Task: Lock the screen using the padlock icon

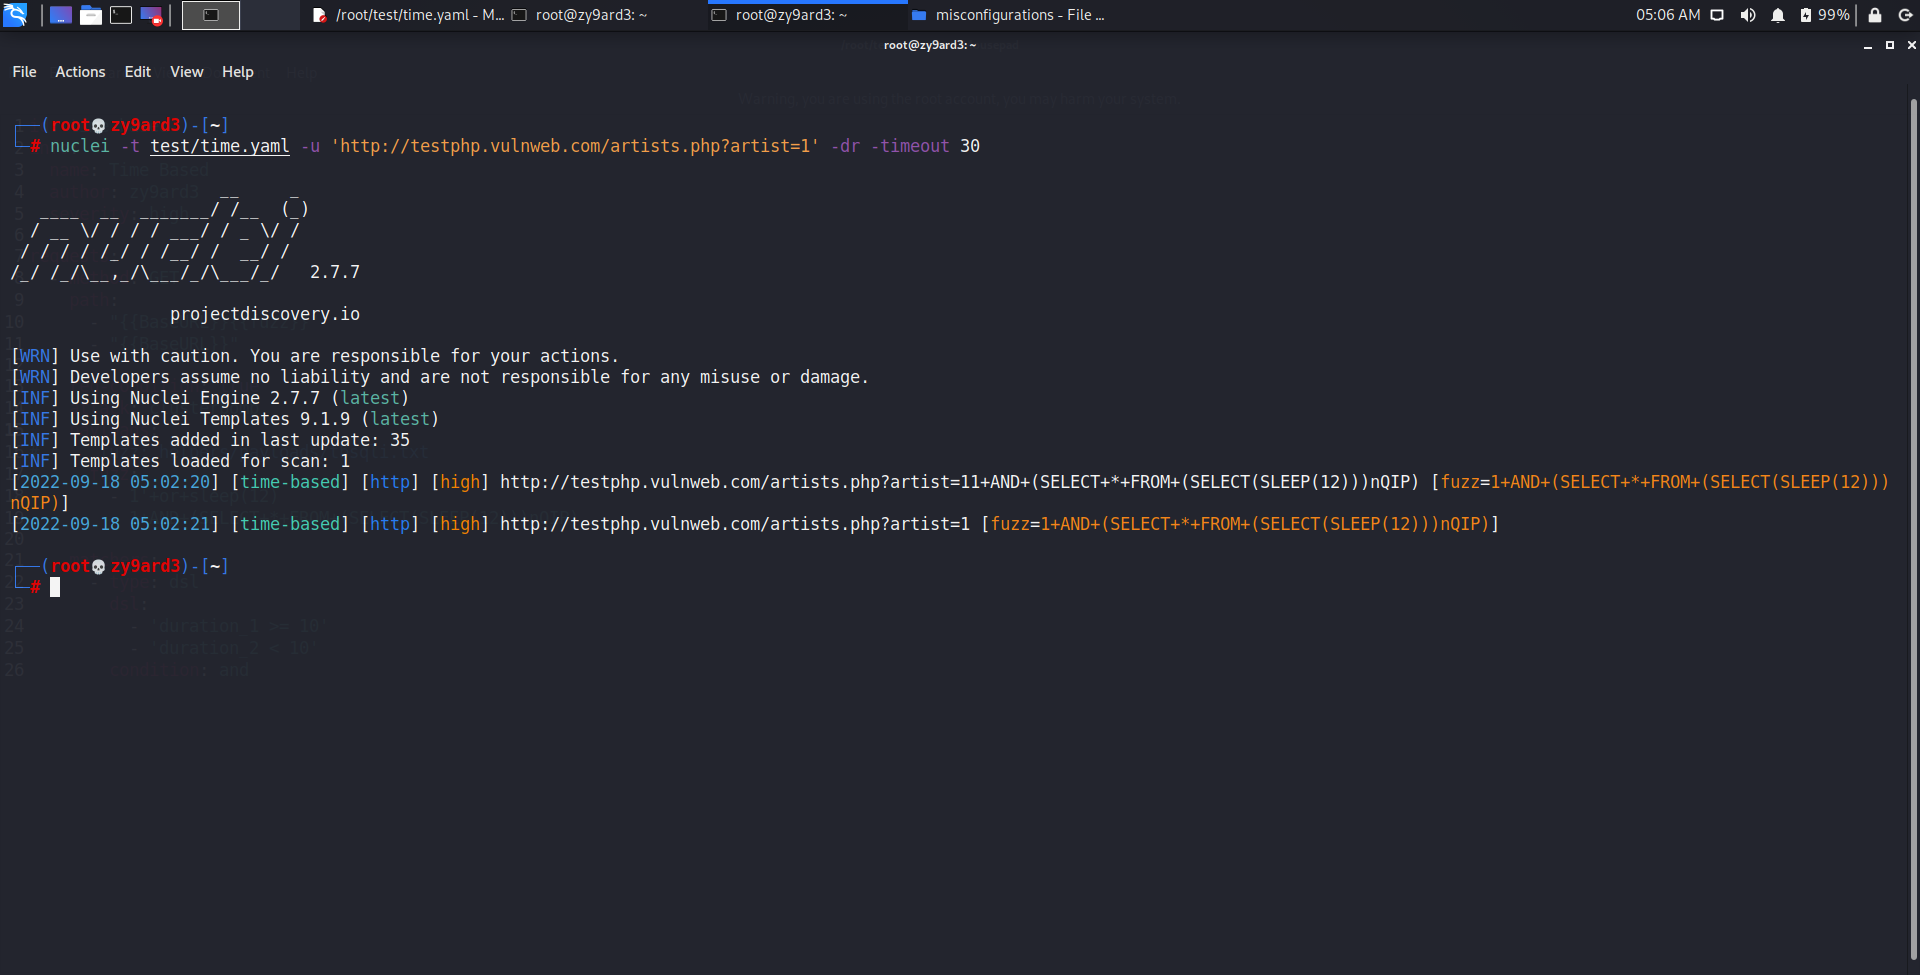Action: 1875,14
